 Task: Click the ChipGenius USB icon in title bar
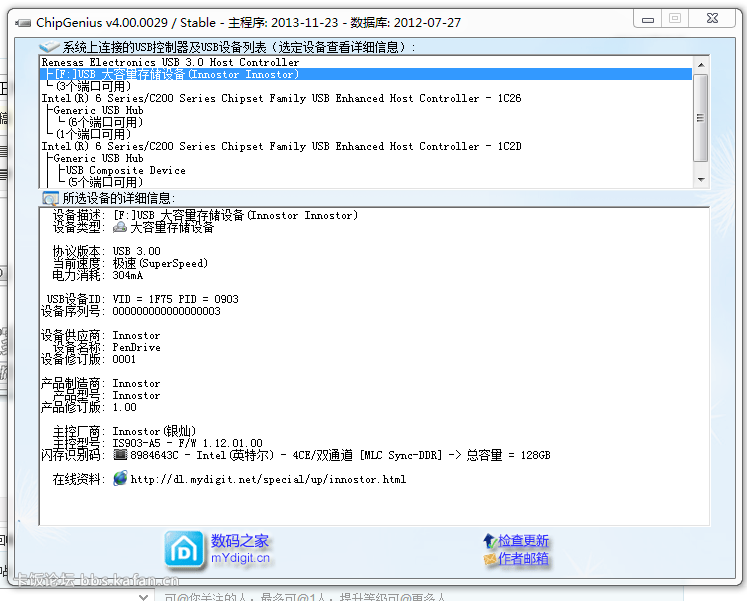click(23, 22)
